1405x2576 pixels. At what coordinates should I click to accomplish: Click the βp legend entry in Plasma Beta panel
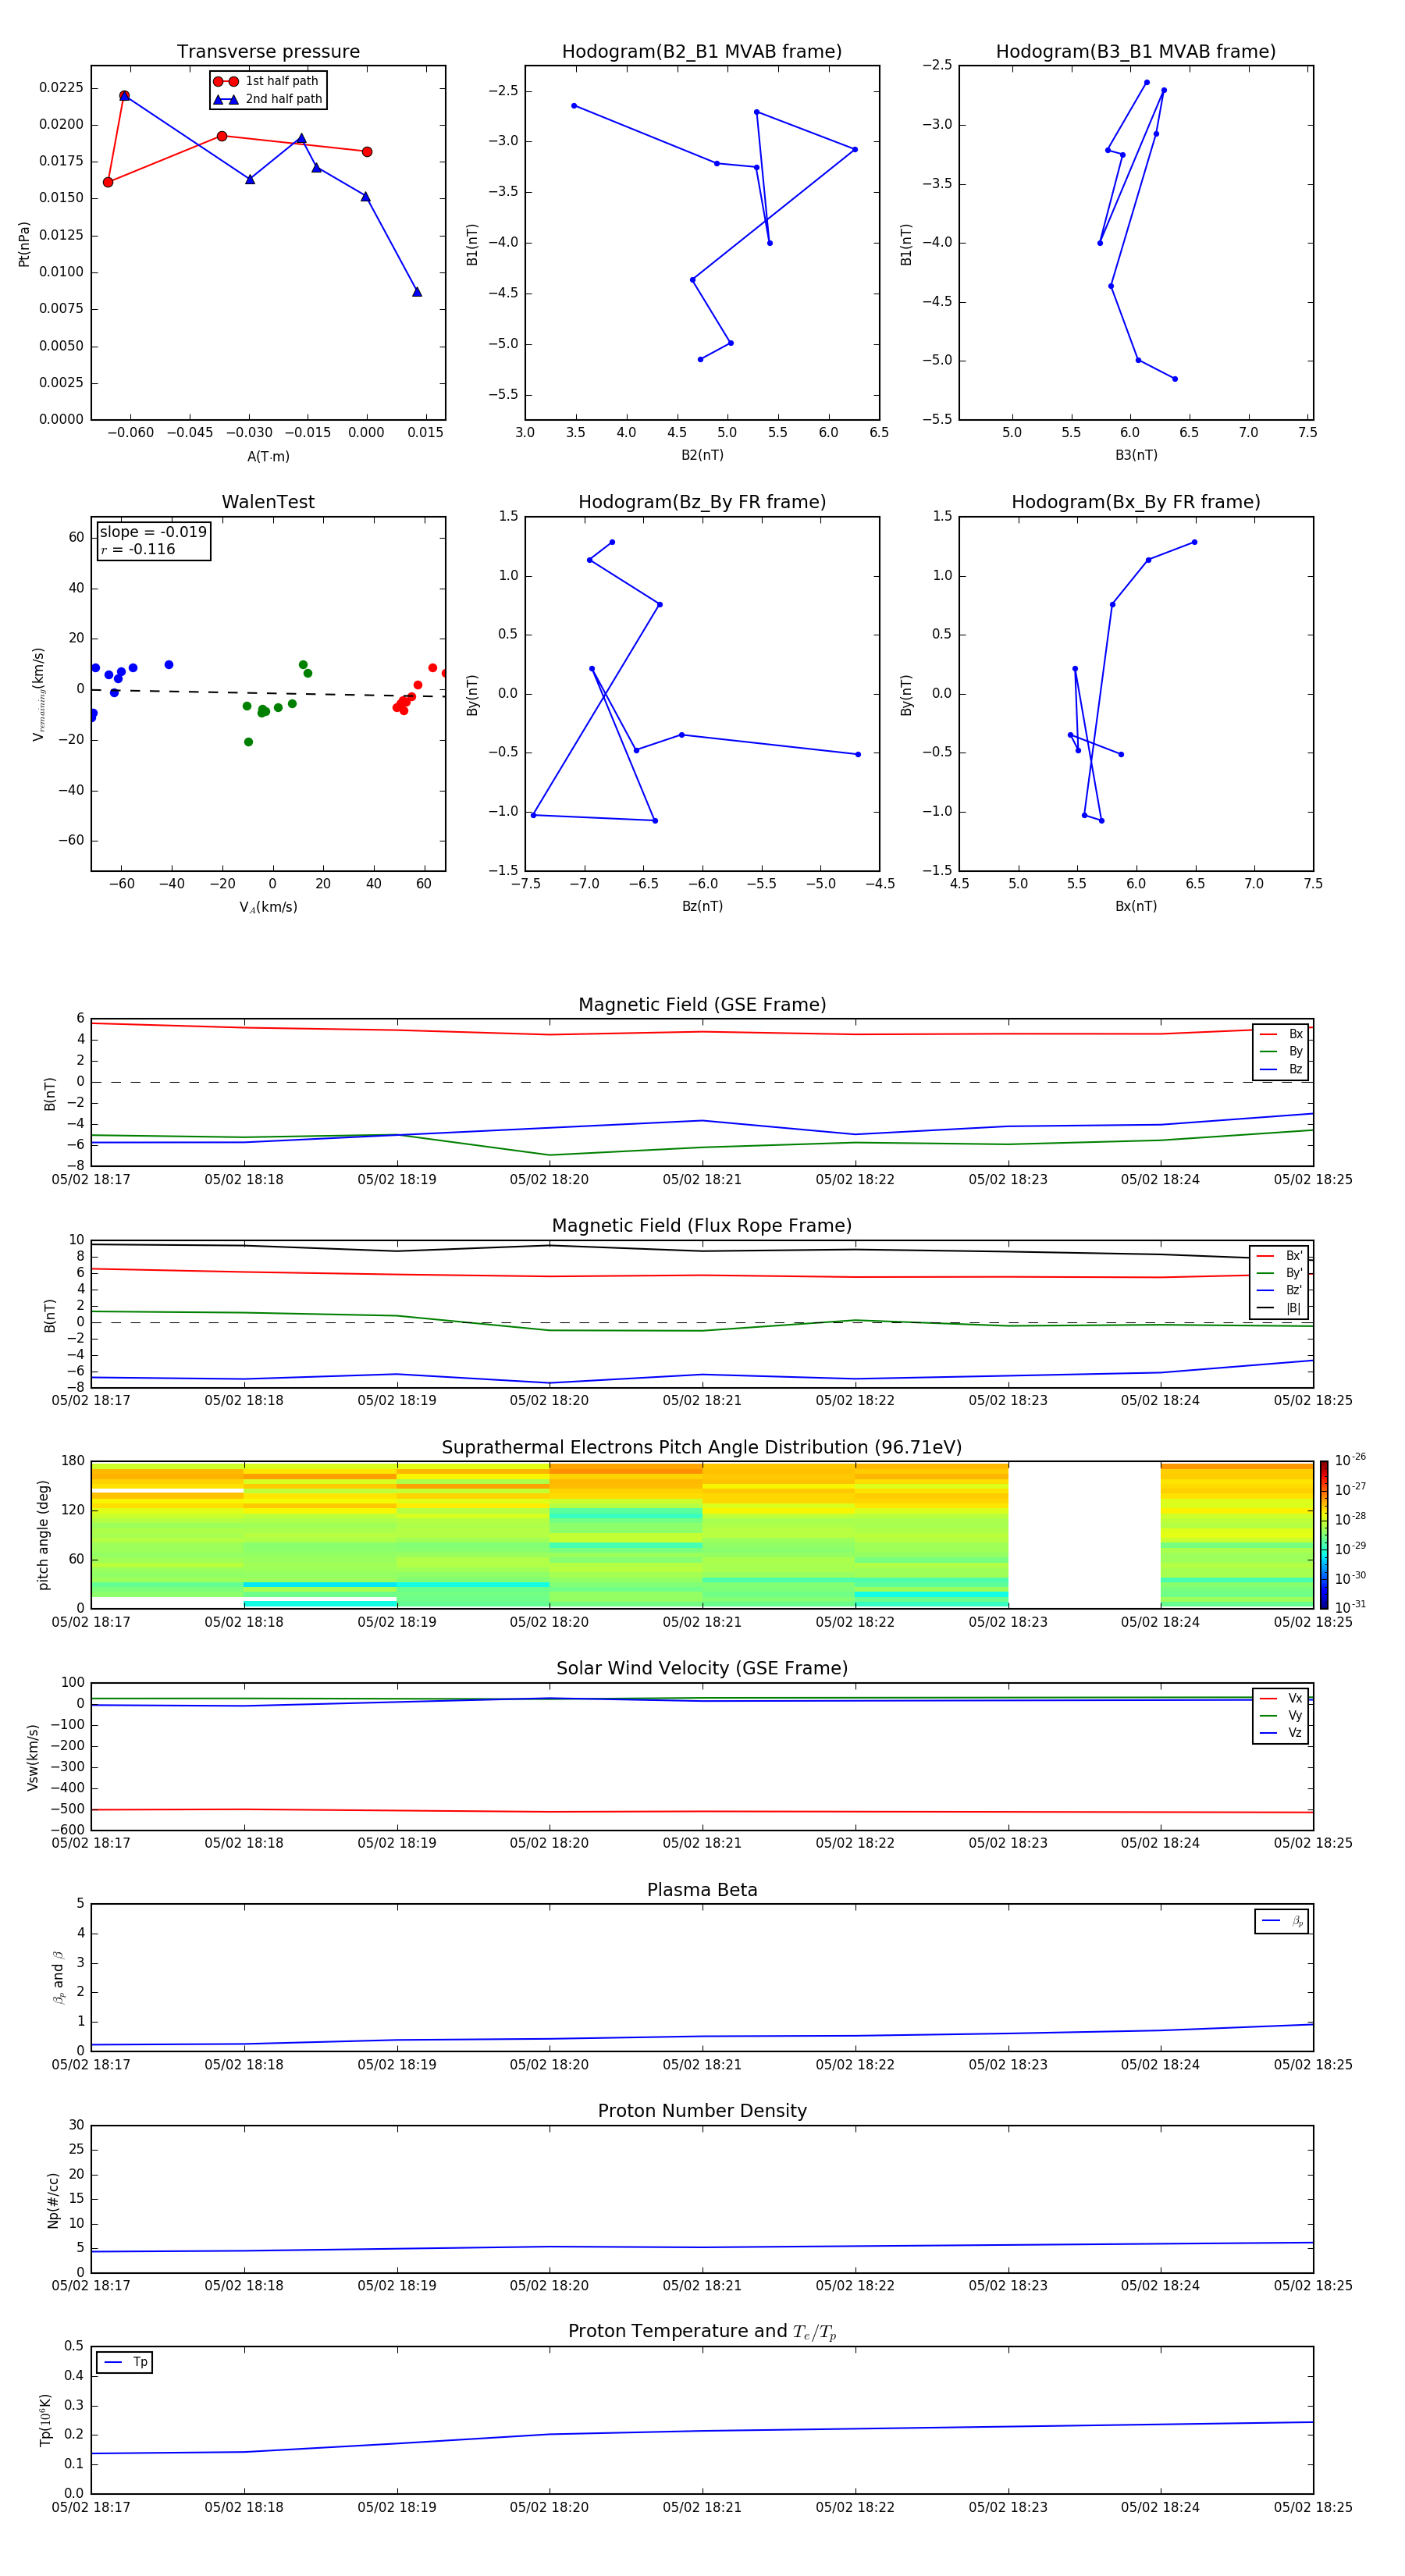click(x=1282, y=1921)
